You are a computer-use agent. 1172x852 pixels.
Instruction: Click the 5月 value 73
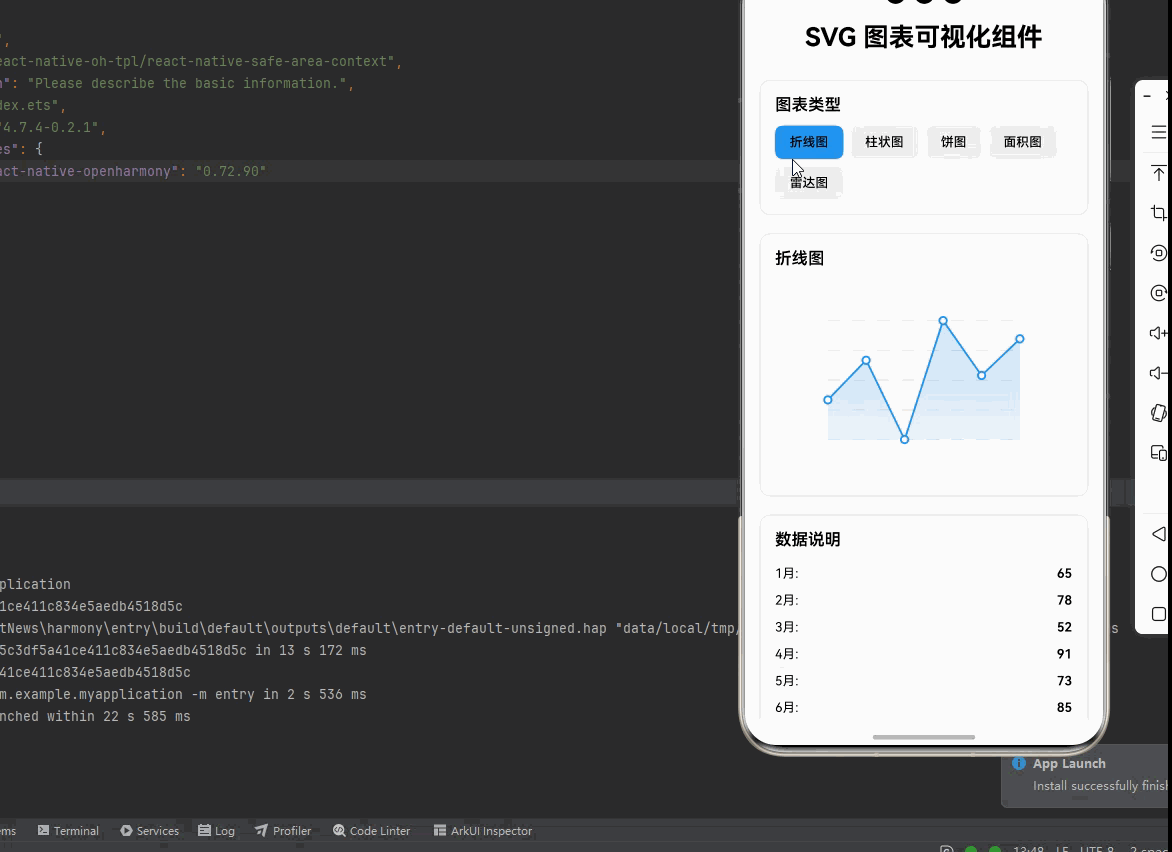1064,681
